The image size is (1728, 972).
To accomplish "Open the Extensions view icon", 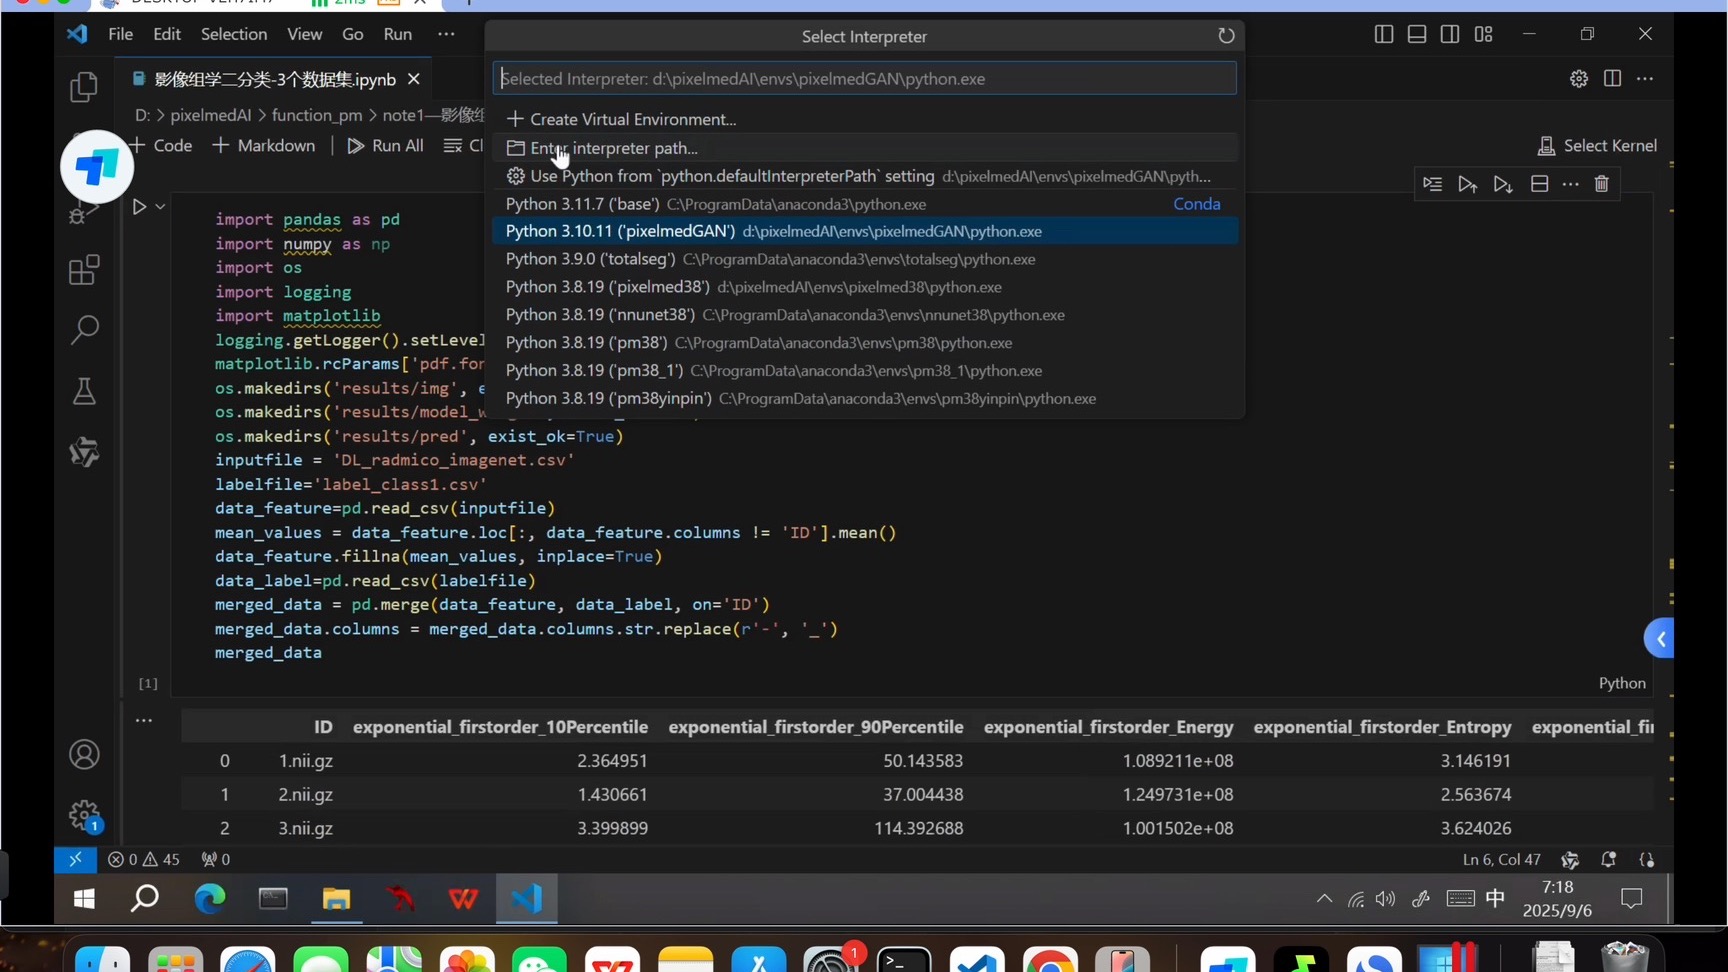I will pos(84,270).
